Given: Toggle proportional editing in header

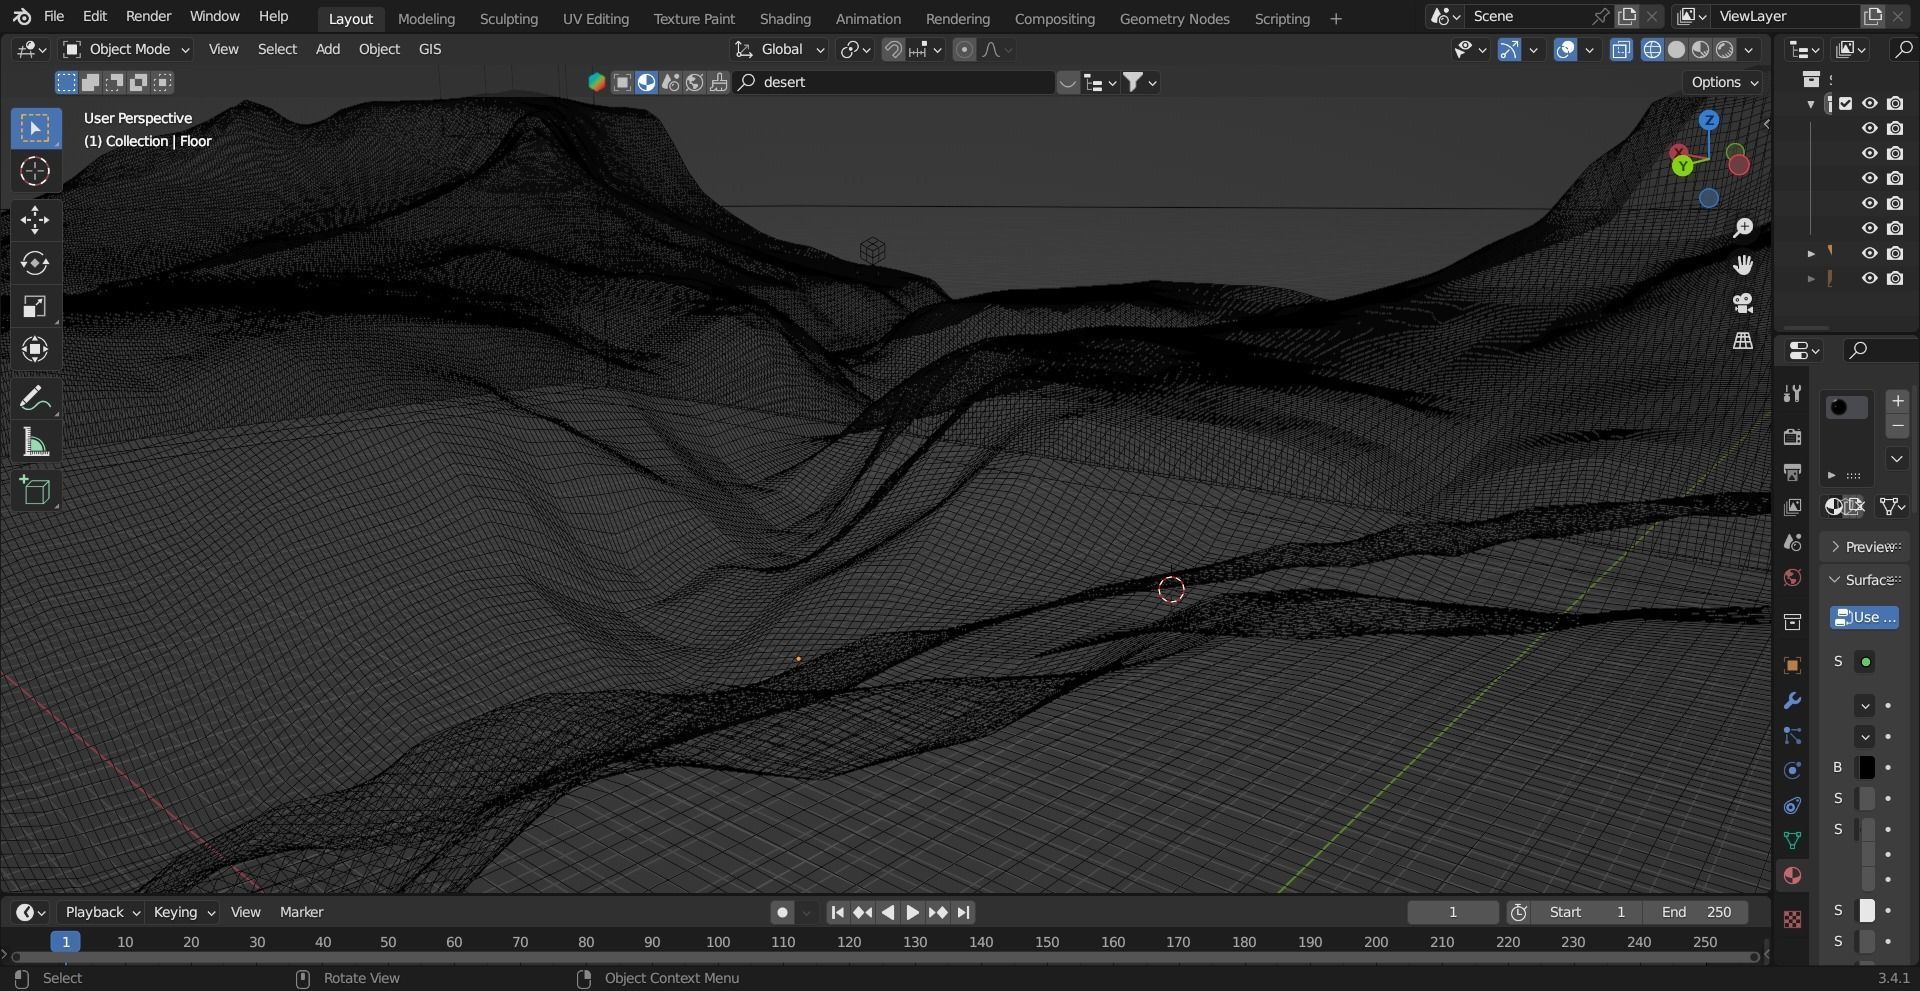Looking at the screenshot, I should point(964,50).
